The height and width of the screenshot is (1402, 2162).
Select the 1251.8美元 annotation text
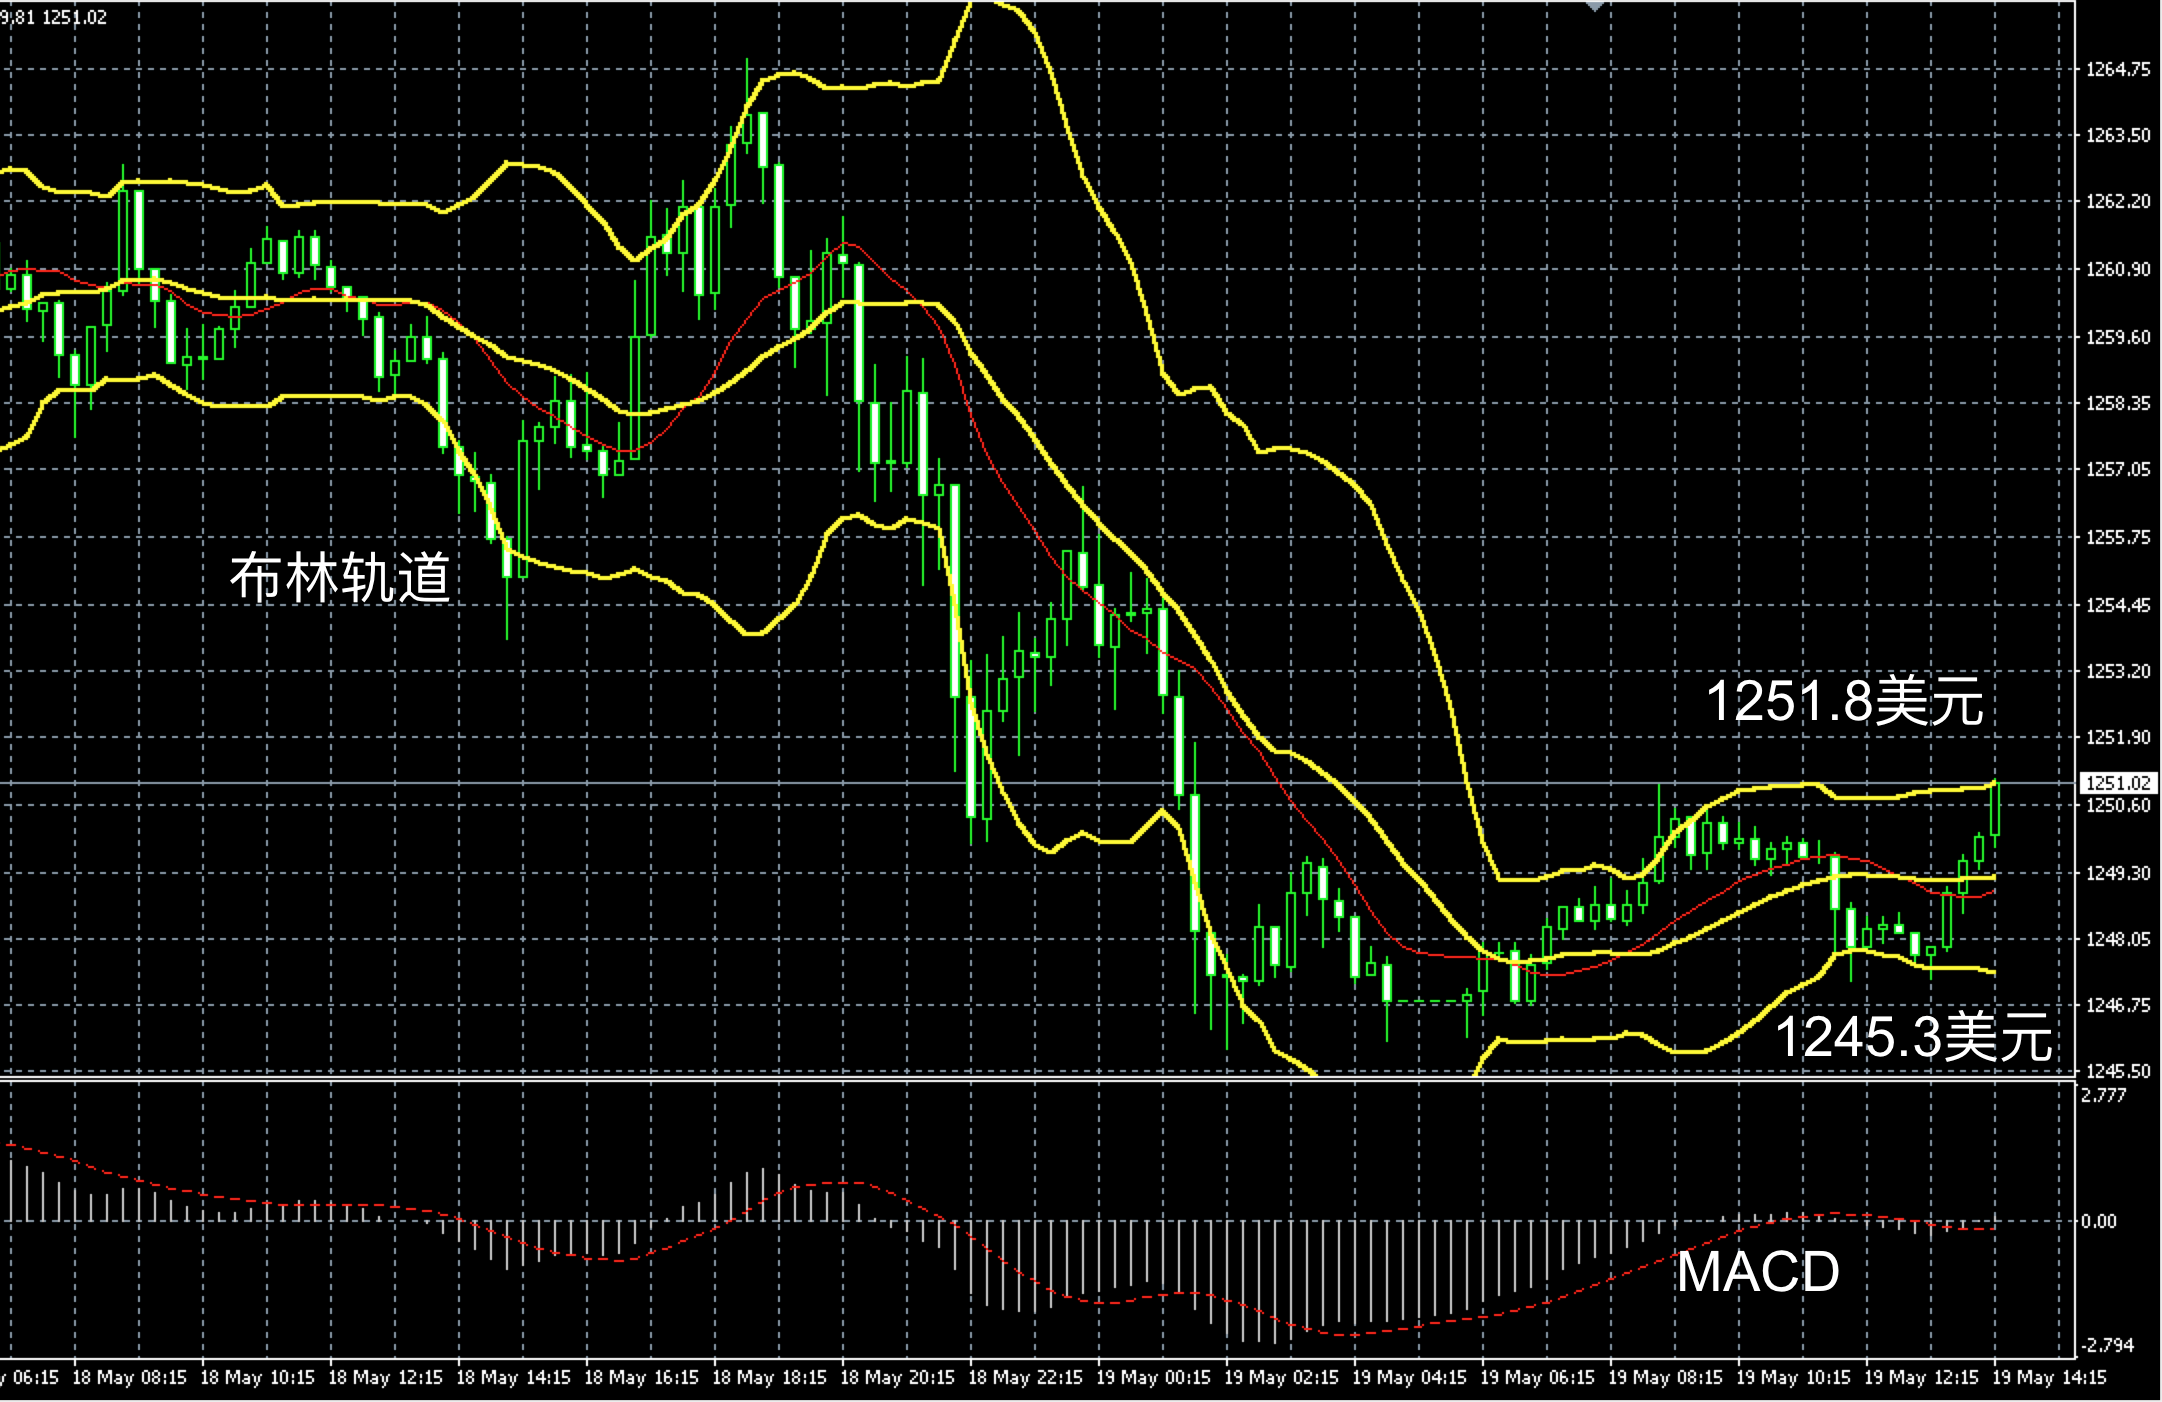1843,700
